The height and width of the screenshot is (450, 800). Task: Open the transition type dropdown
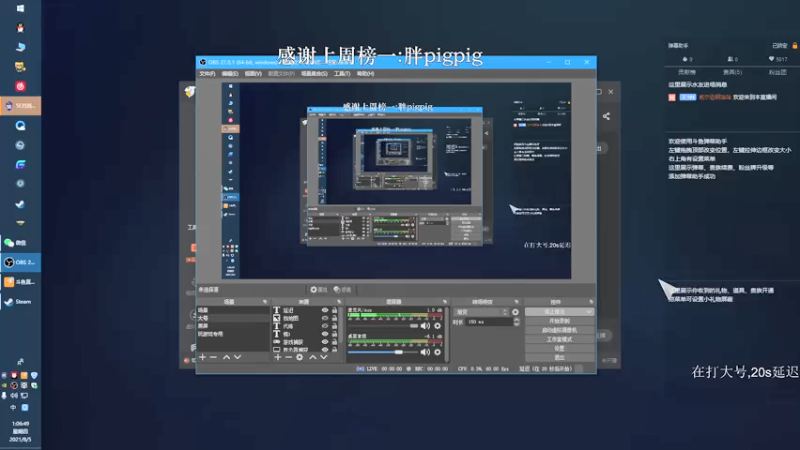[x=481, y=312]
